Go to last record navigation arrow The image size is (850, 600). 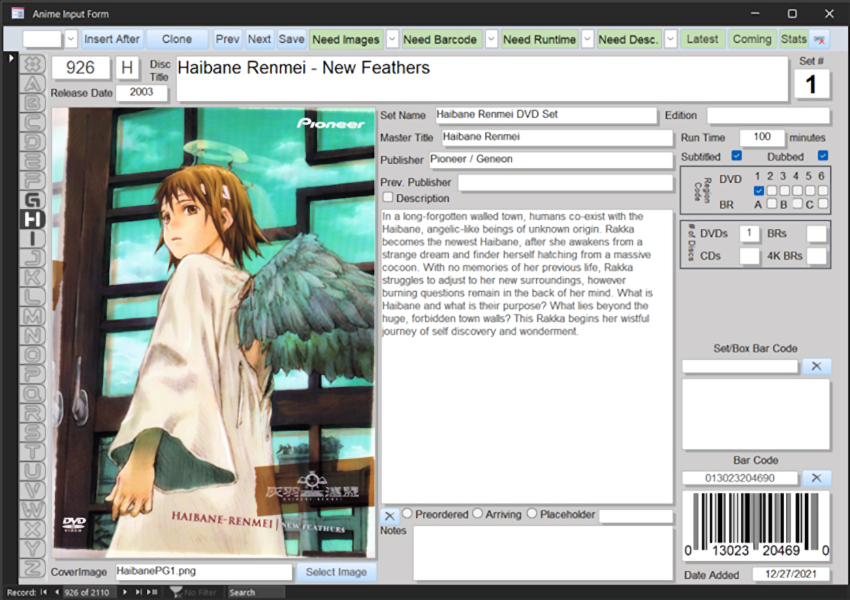point(139,592)
